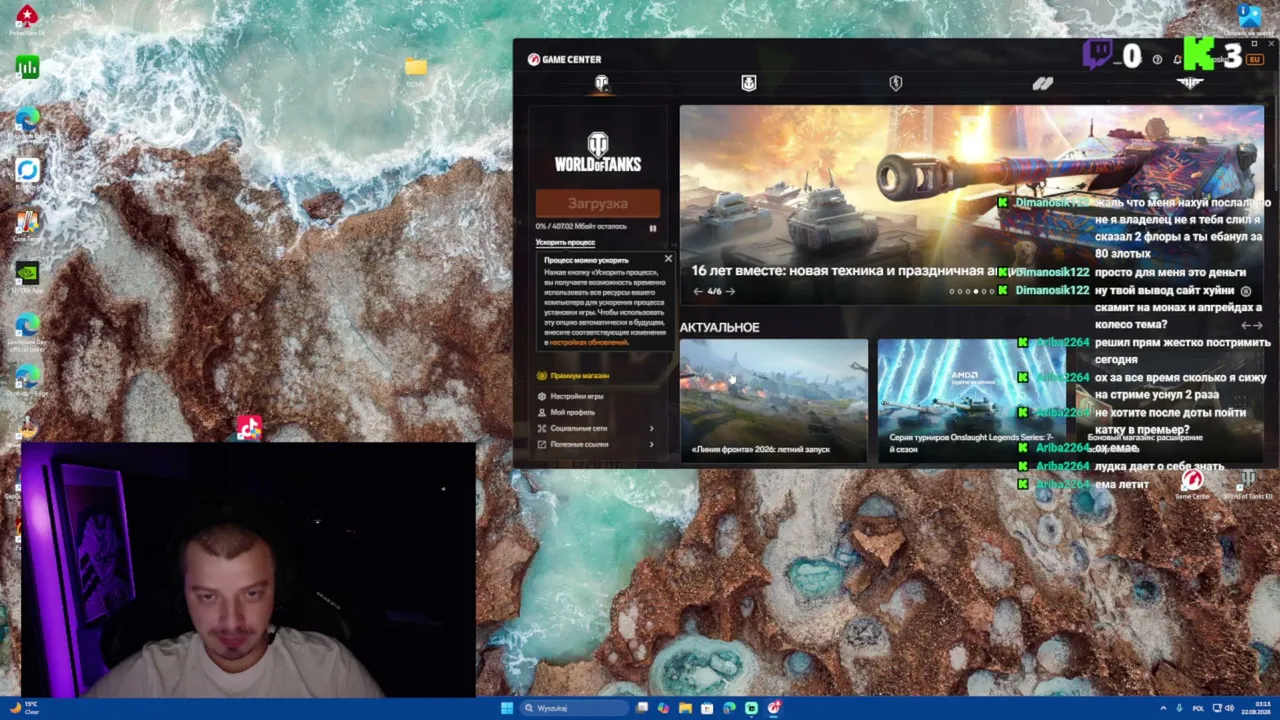Click the orange Загрузка download button
This screenshot has width=1280, height=720.
(598, 203)
